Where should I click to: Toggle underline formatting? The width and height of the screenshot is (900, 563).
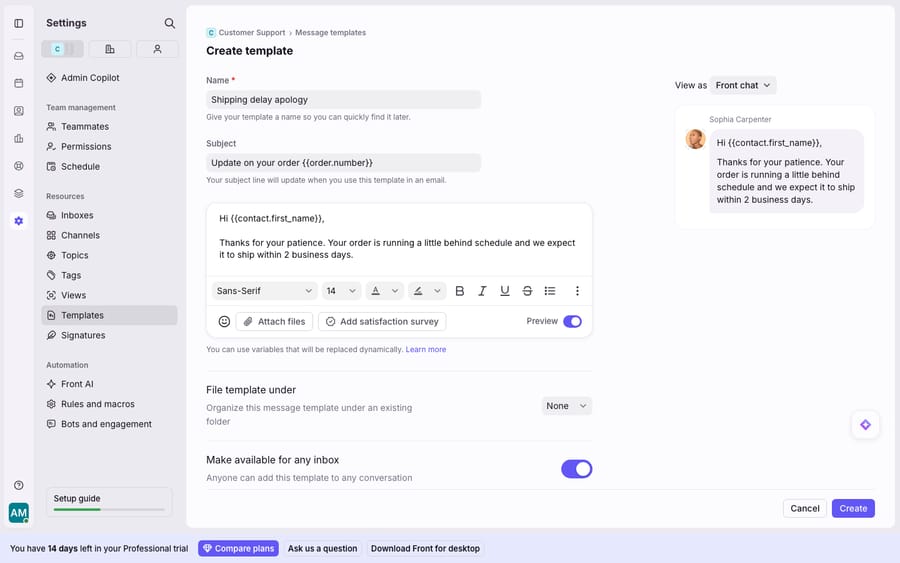(x=505, y=291)
